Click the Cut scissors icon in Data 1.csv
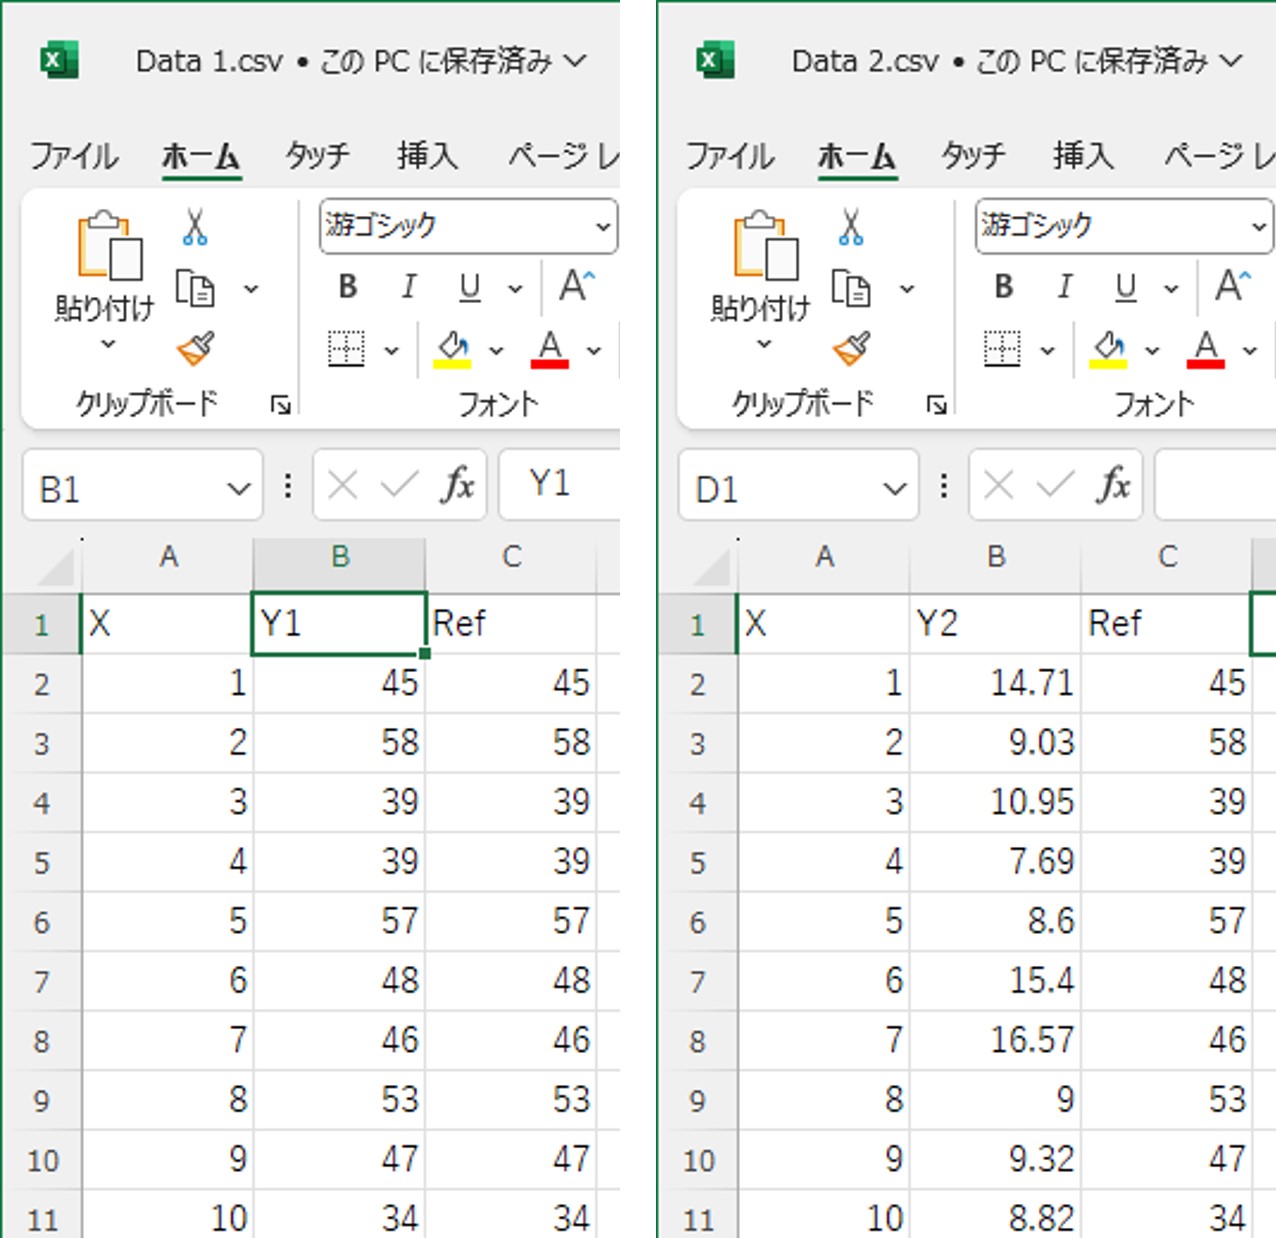 [195, 228]
